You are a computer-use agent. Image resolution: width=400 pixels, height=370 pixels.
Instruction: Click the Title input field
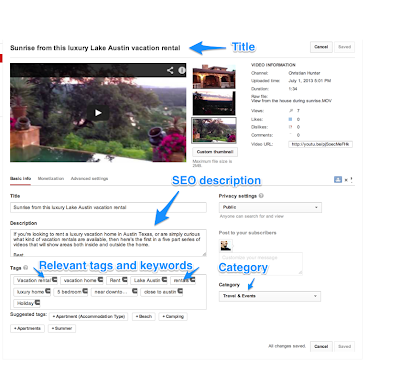point(108,207)
